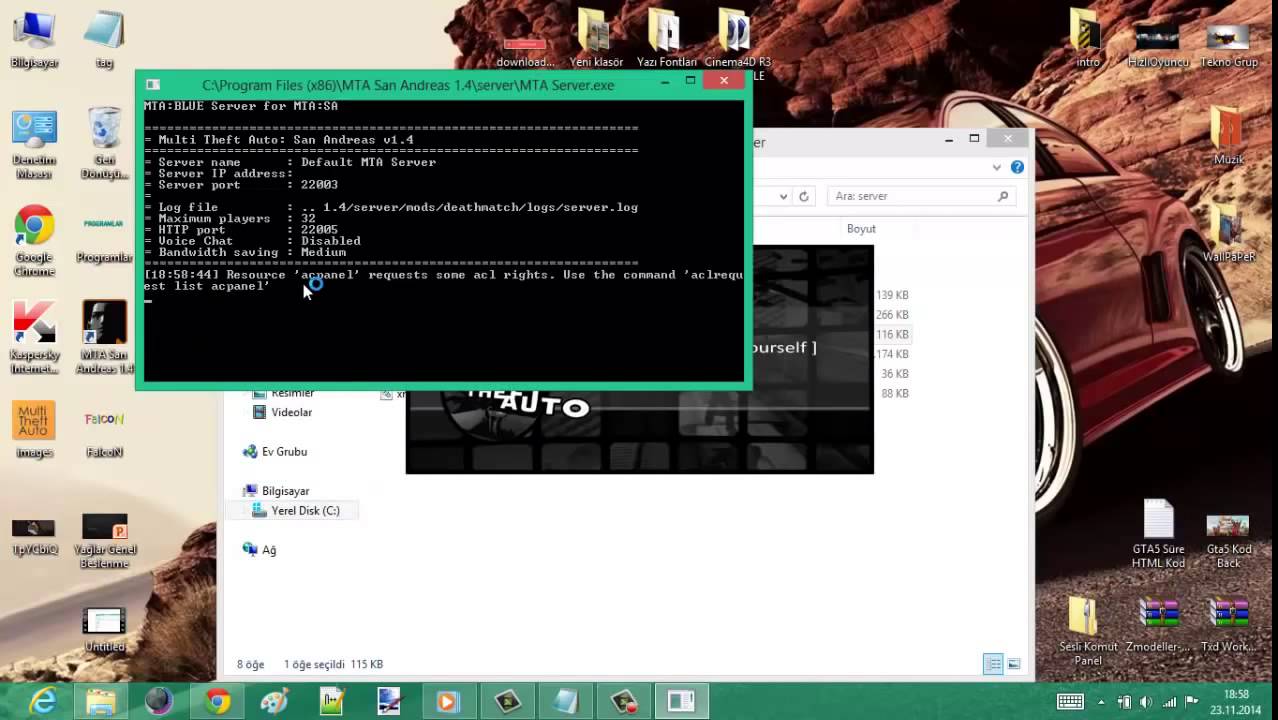Open GTA5 Süre HTML Kod file
1278x720 pixels.
pyautogui.click(x=1158, y=535)
